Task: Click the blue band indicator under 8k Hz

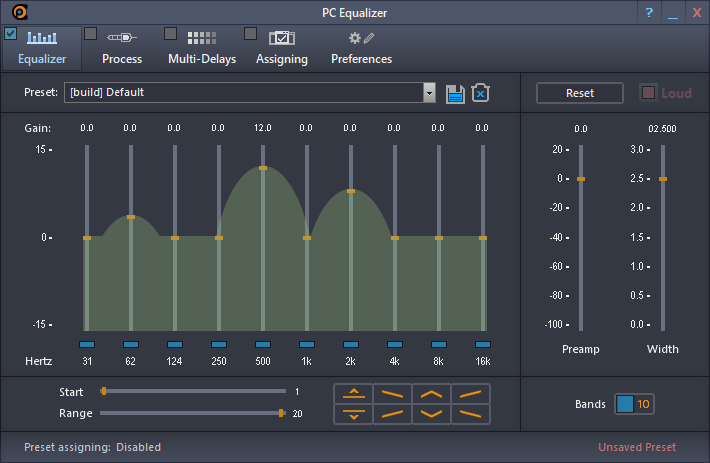Action: 439,344
